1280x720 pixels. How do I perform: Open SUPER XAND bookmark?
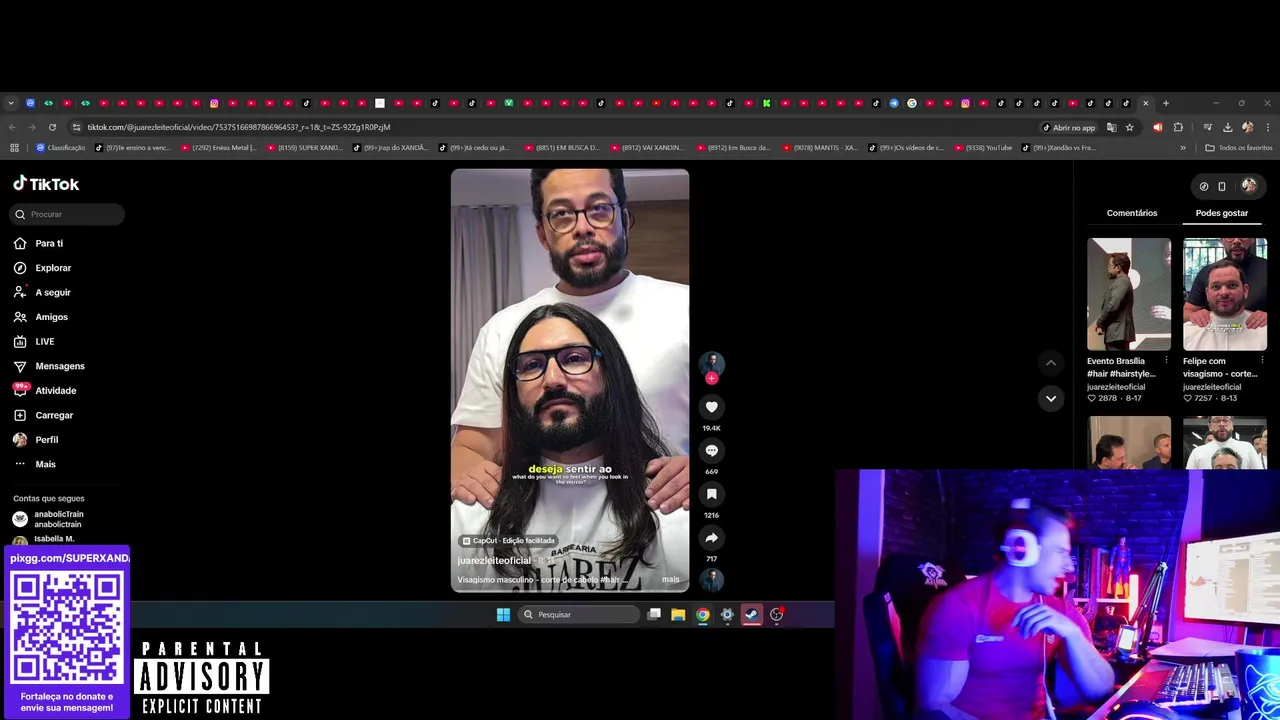click(304, 148)
